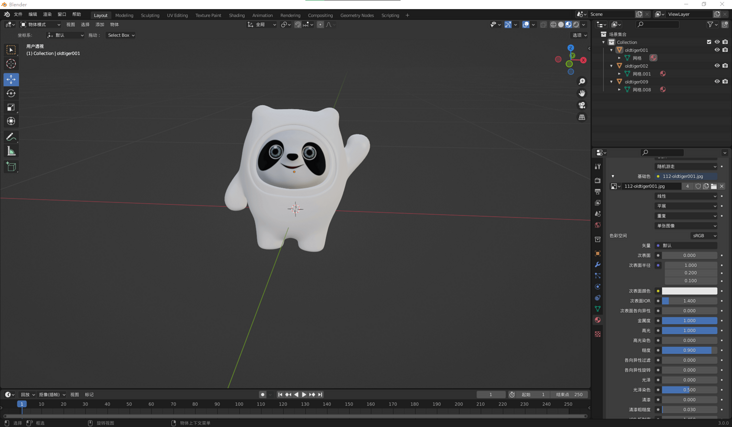Hide oldtiger001 with its eye icon
The width and height of the screenshot is (732, 427).
717,50
